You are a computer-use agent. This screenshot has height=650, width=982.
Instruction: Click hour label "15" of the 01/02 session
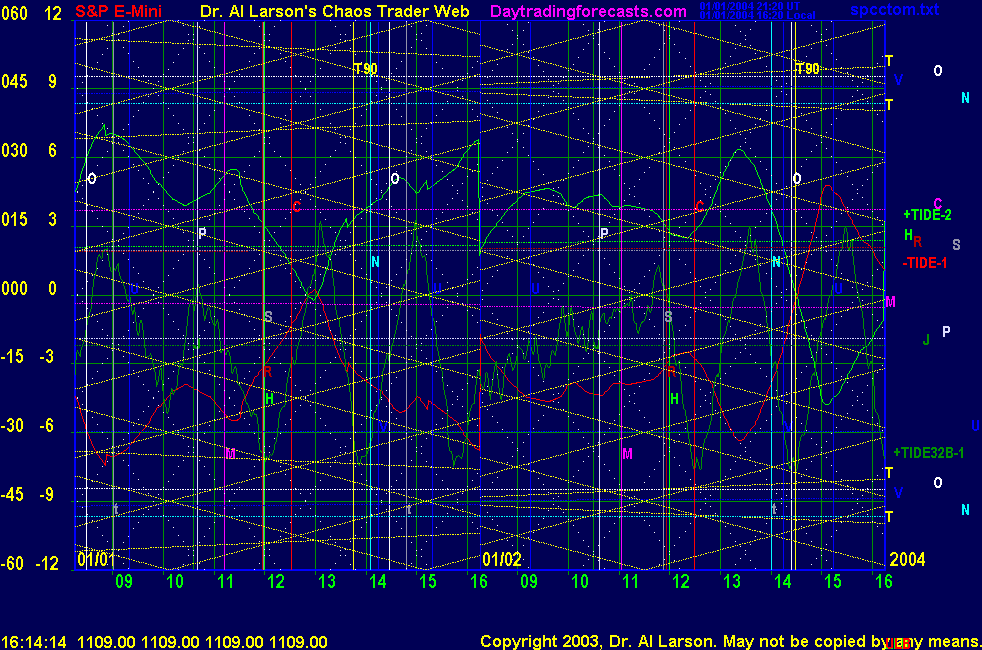[x=833, y=581]
